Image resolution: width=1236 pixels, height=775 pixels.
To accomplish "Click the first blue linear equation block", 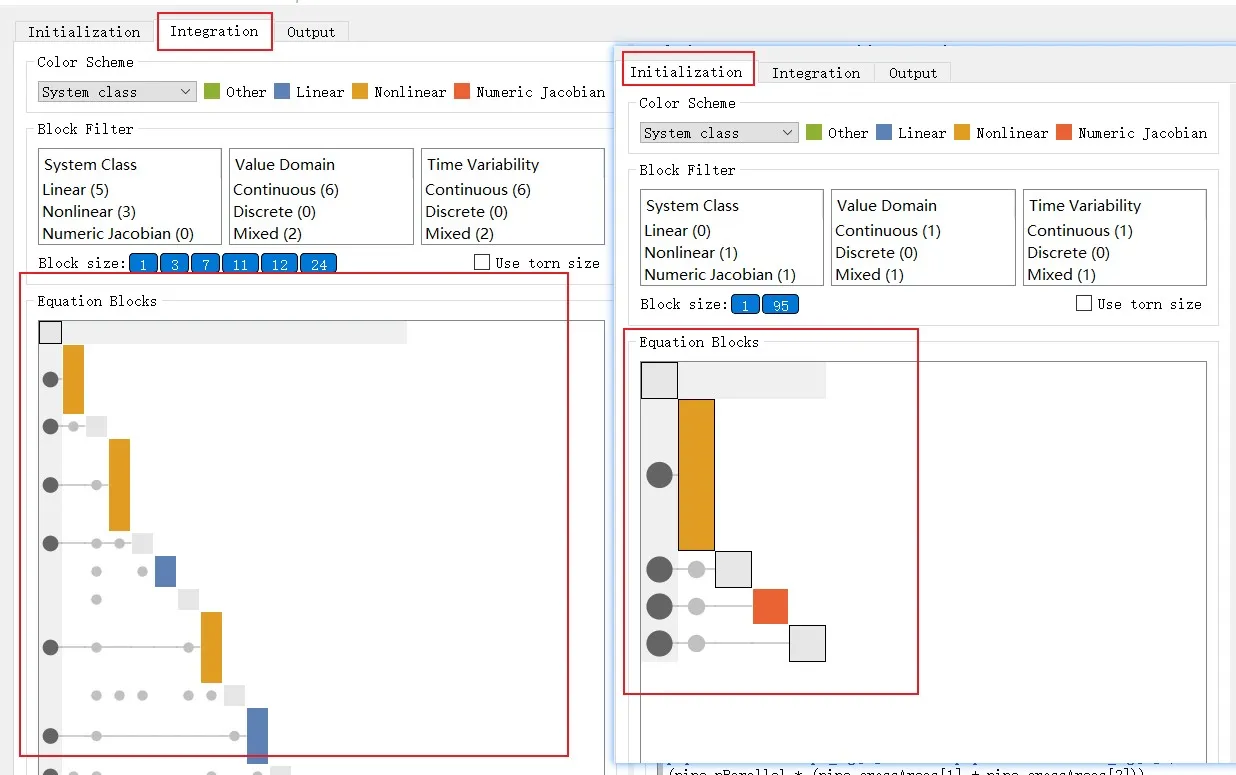I will (x=165, y=571).
